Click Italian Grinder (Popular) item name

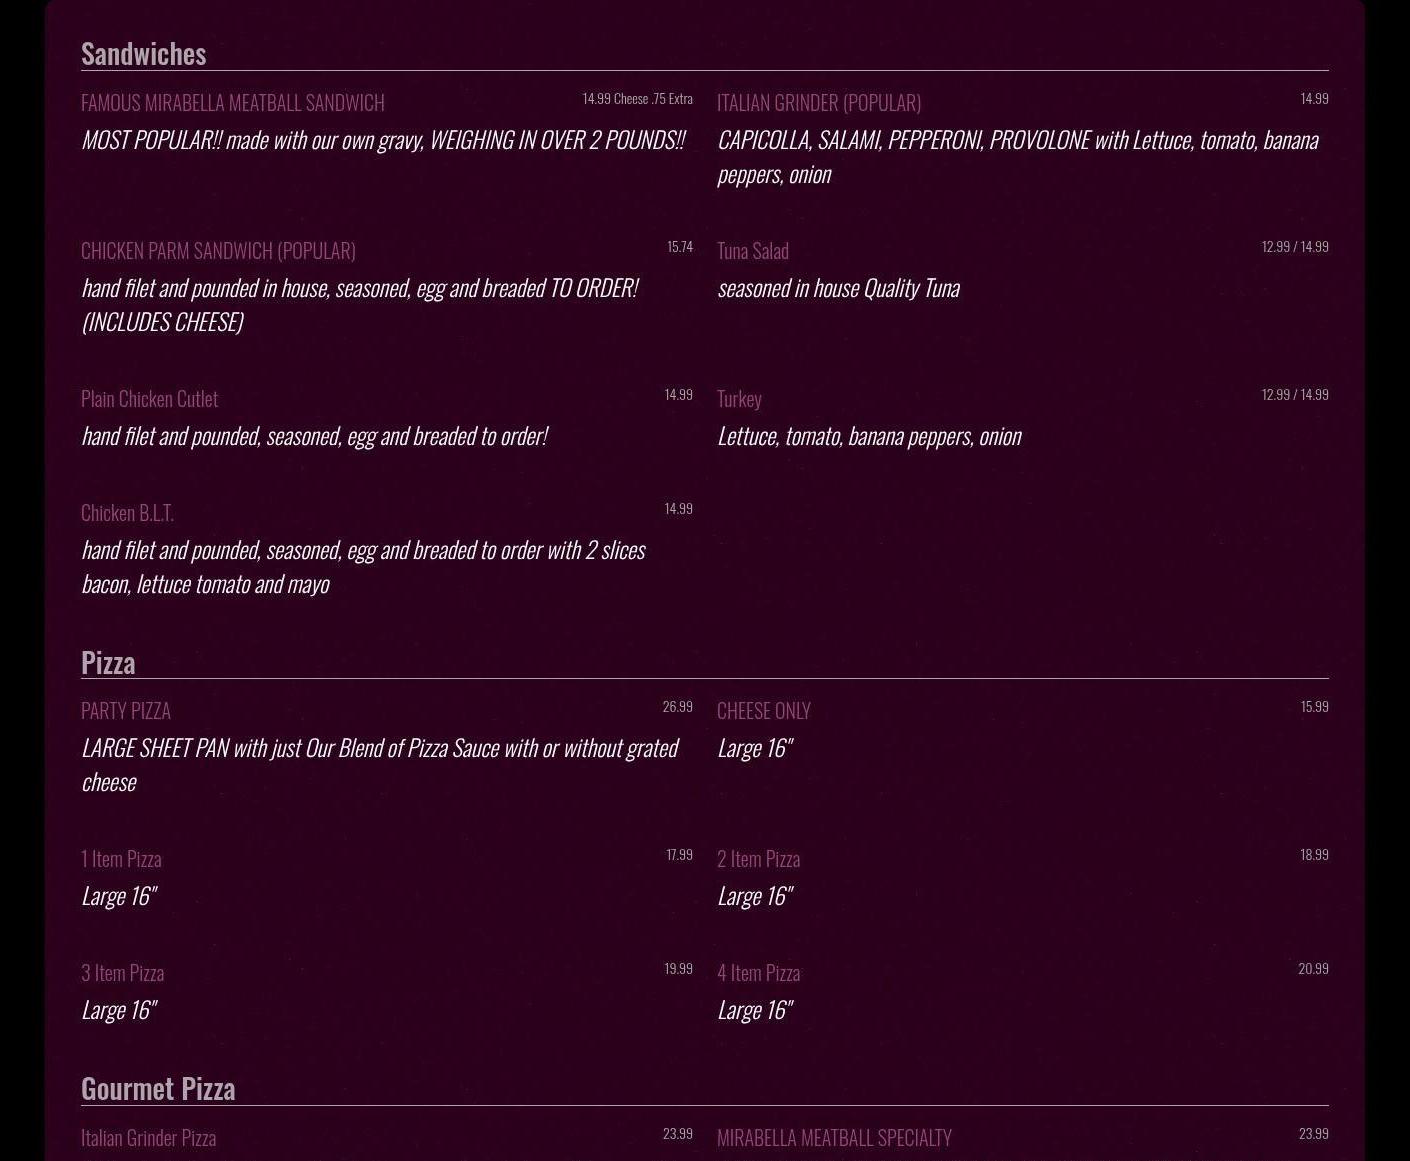tap(818, 103)
